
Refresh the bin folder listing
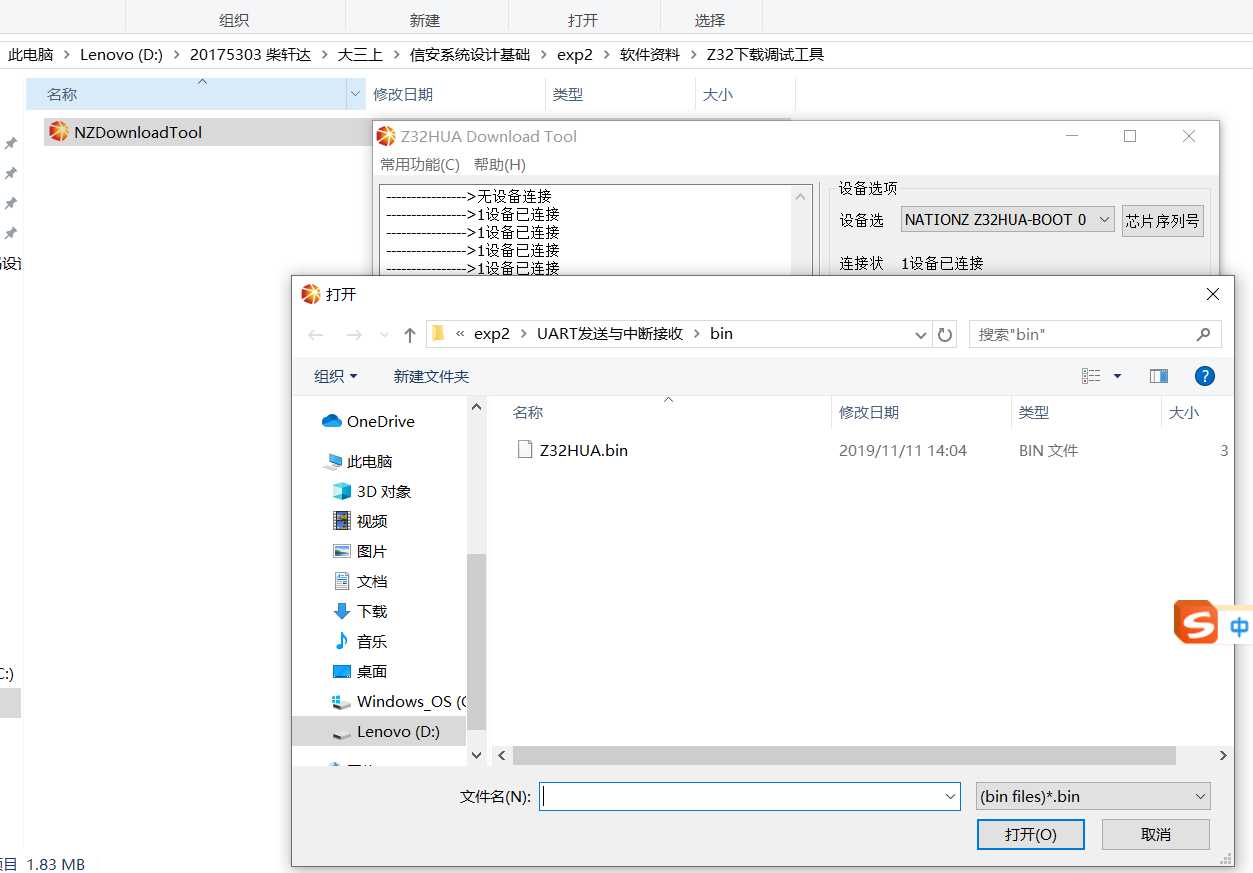[x=945, y=335]
